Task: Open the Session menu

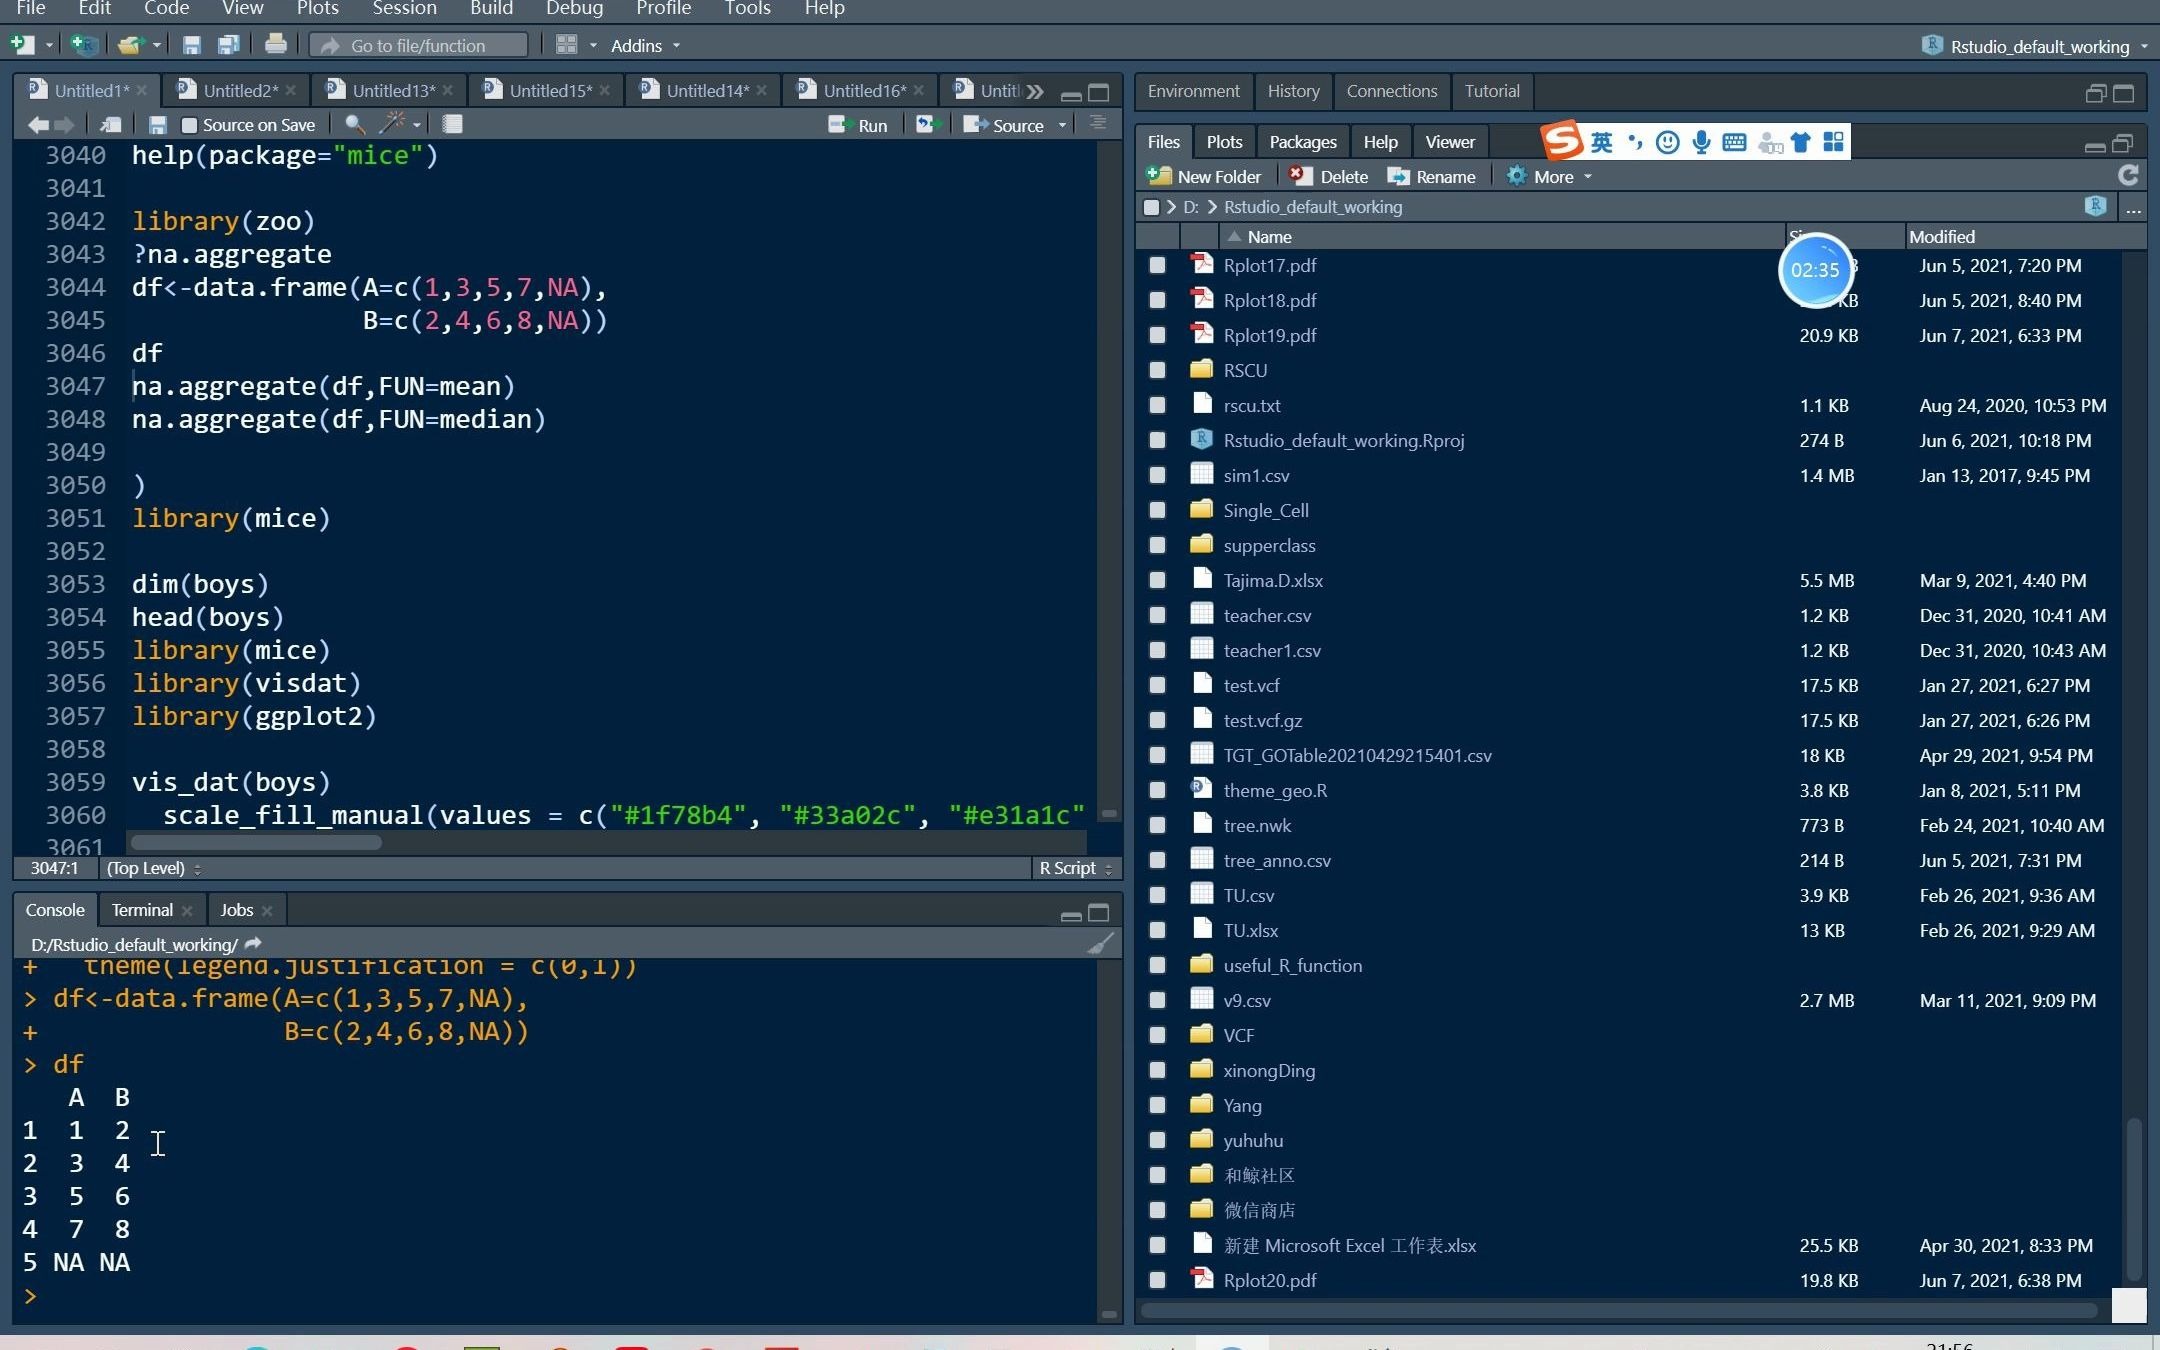Action: pyautogui.click(x=404, y=9)
